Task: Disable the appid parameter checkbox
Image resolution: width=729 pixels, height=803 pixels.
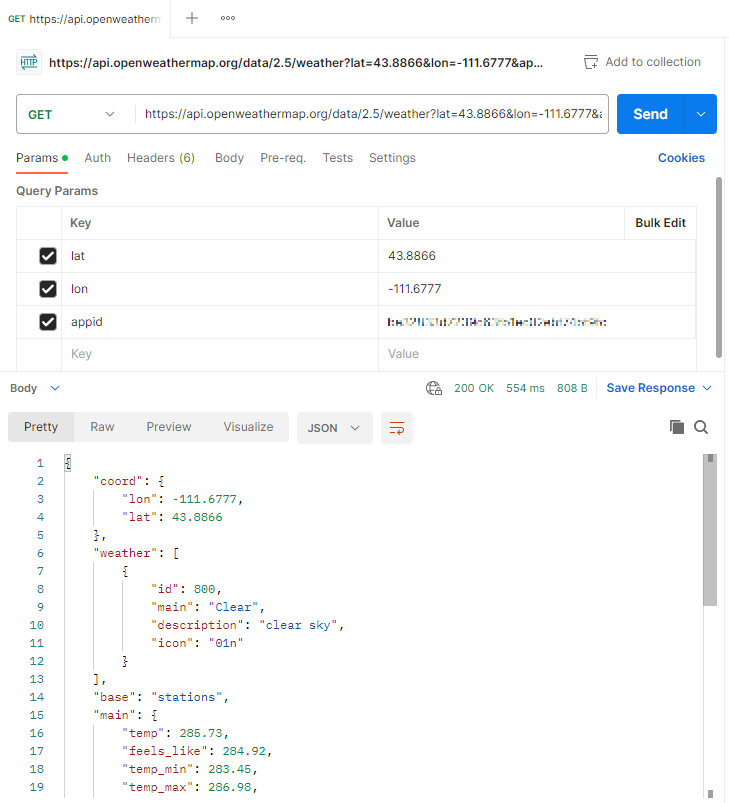Action: tap(48, 322)
